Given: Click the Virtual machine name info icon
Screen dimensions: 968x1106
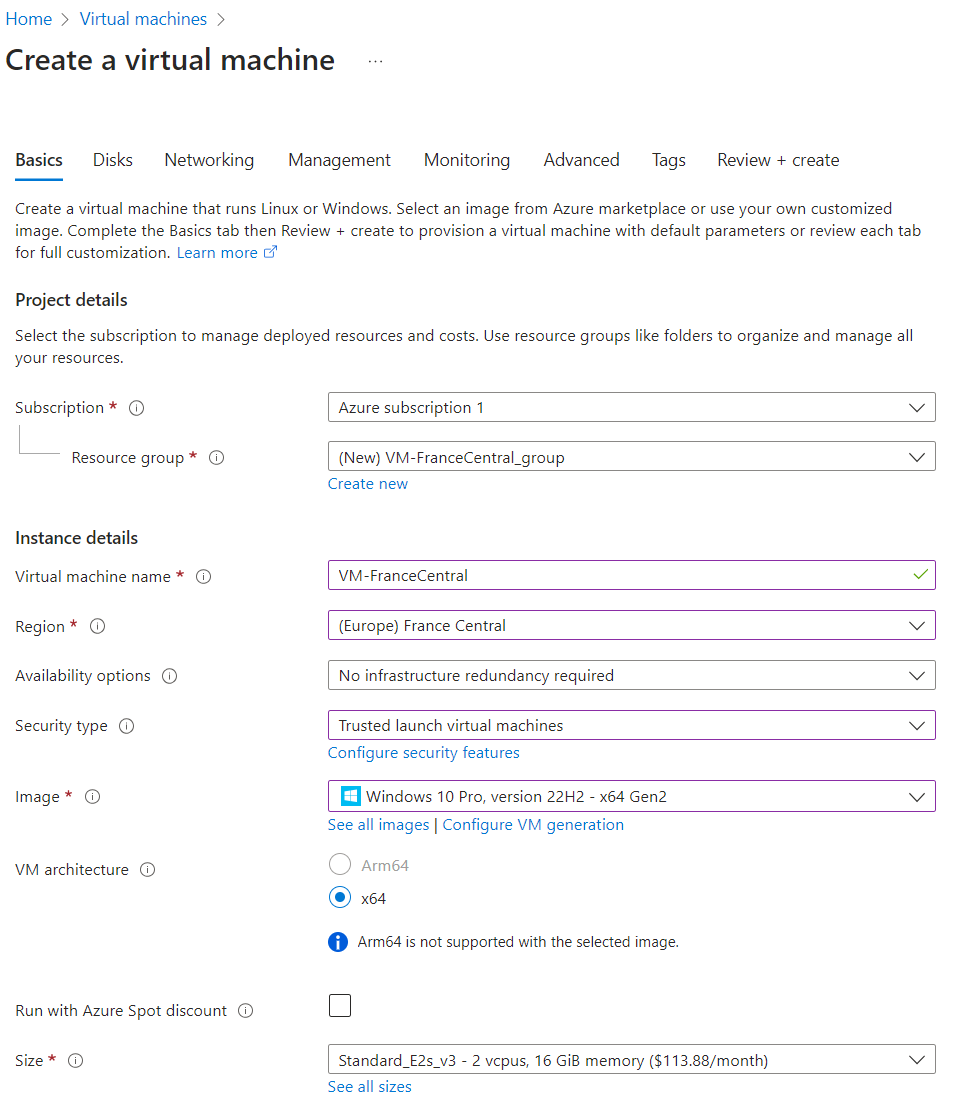Looking at the screenshot, I should [x=204, y=577].
